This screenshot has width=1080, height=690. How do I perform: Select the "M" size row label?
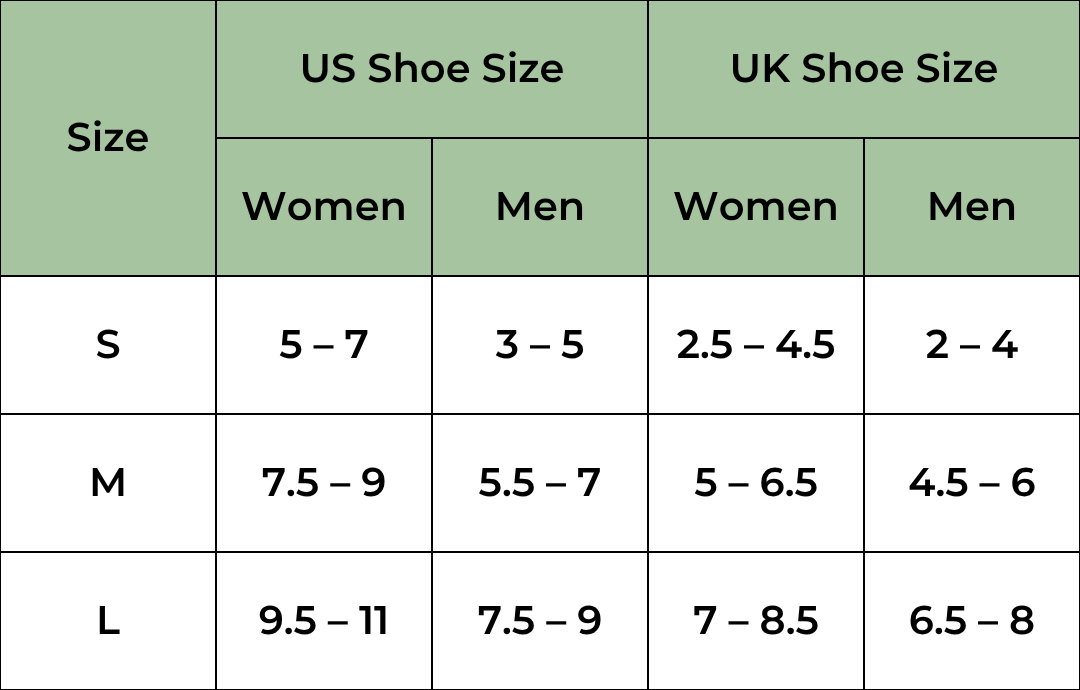point(108,483)
